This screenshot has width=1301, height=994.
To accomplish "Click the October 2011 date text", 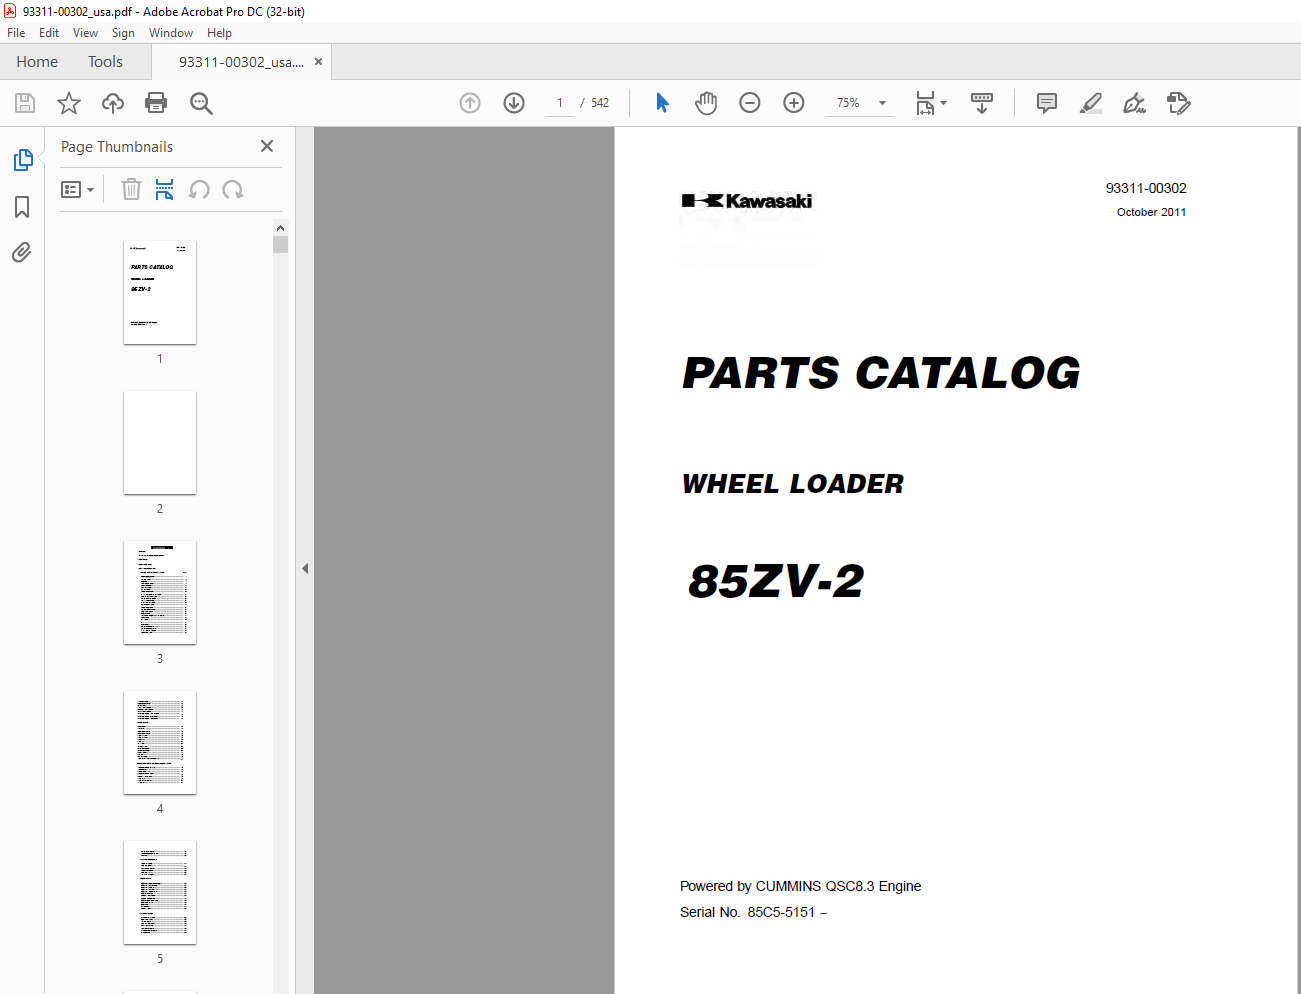I will [1151, 212].
